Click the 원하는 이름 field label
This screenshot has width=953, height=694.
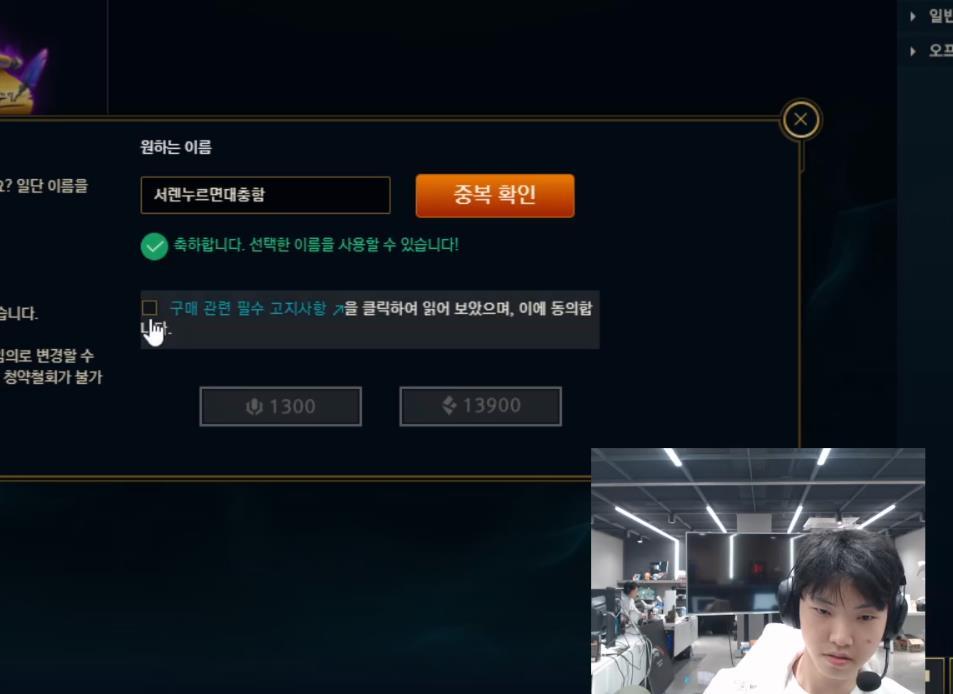176,147
